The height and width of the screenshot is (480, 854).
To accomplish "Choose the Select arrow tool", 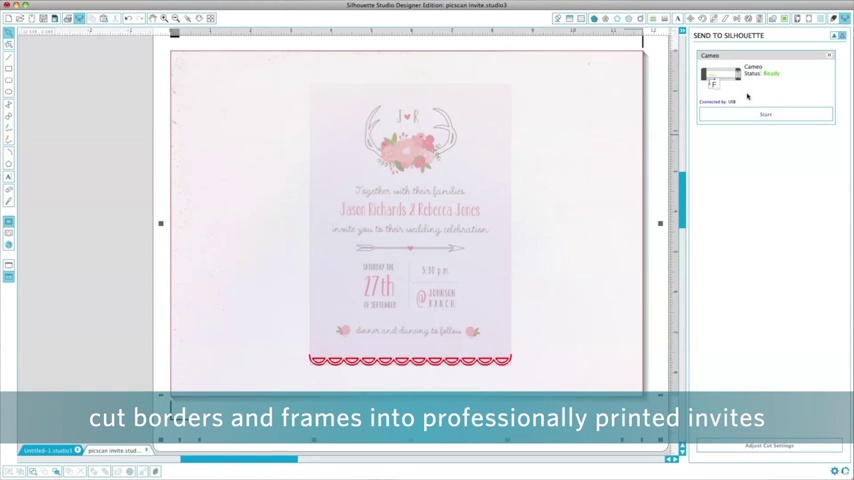I will tap(9, 33).
